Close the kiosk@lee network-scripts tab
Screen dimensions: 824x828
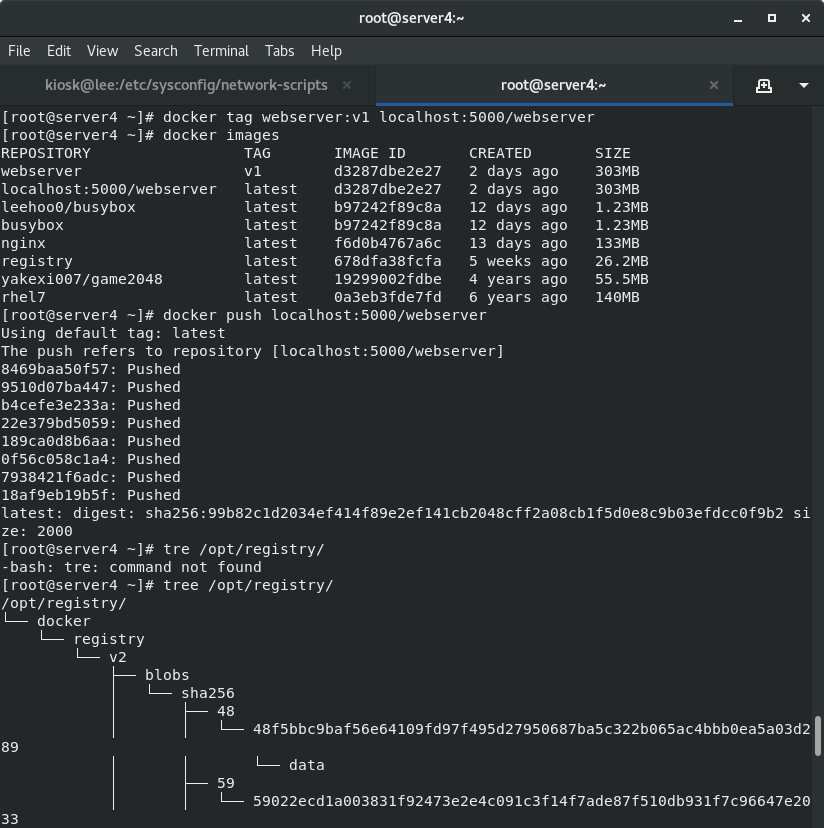coord(347,85)
